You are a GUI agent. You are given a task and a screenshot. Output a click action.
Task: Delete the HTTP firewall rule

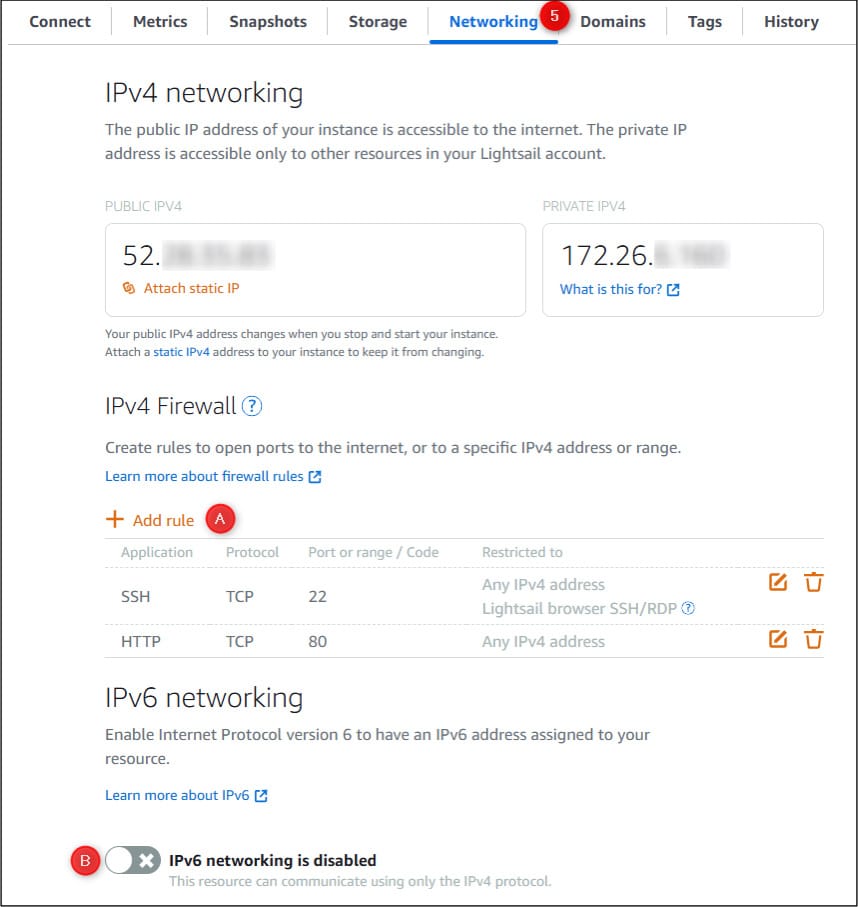(x=813, y=638)
